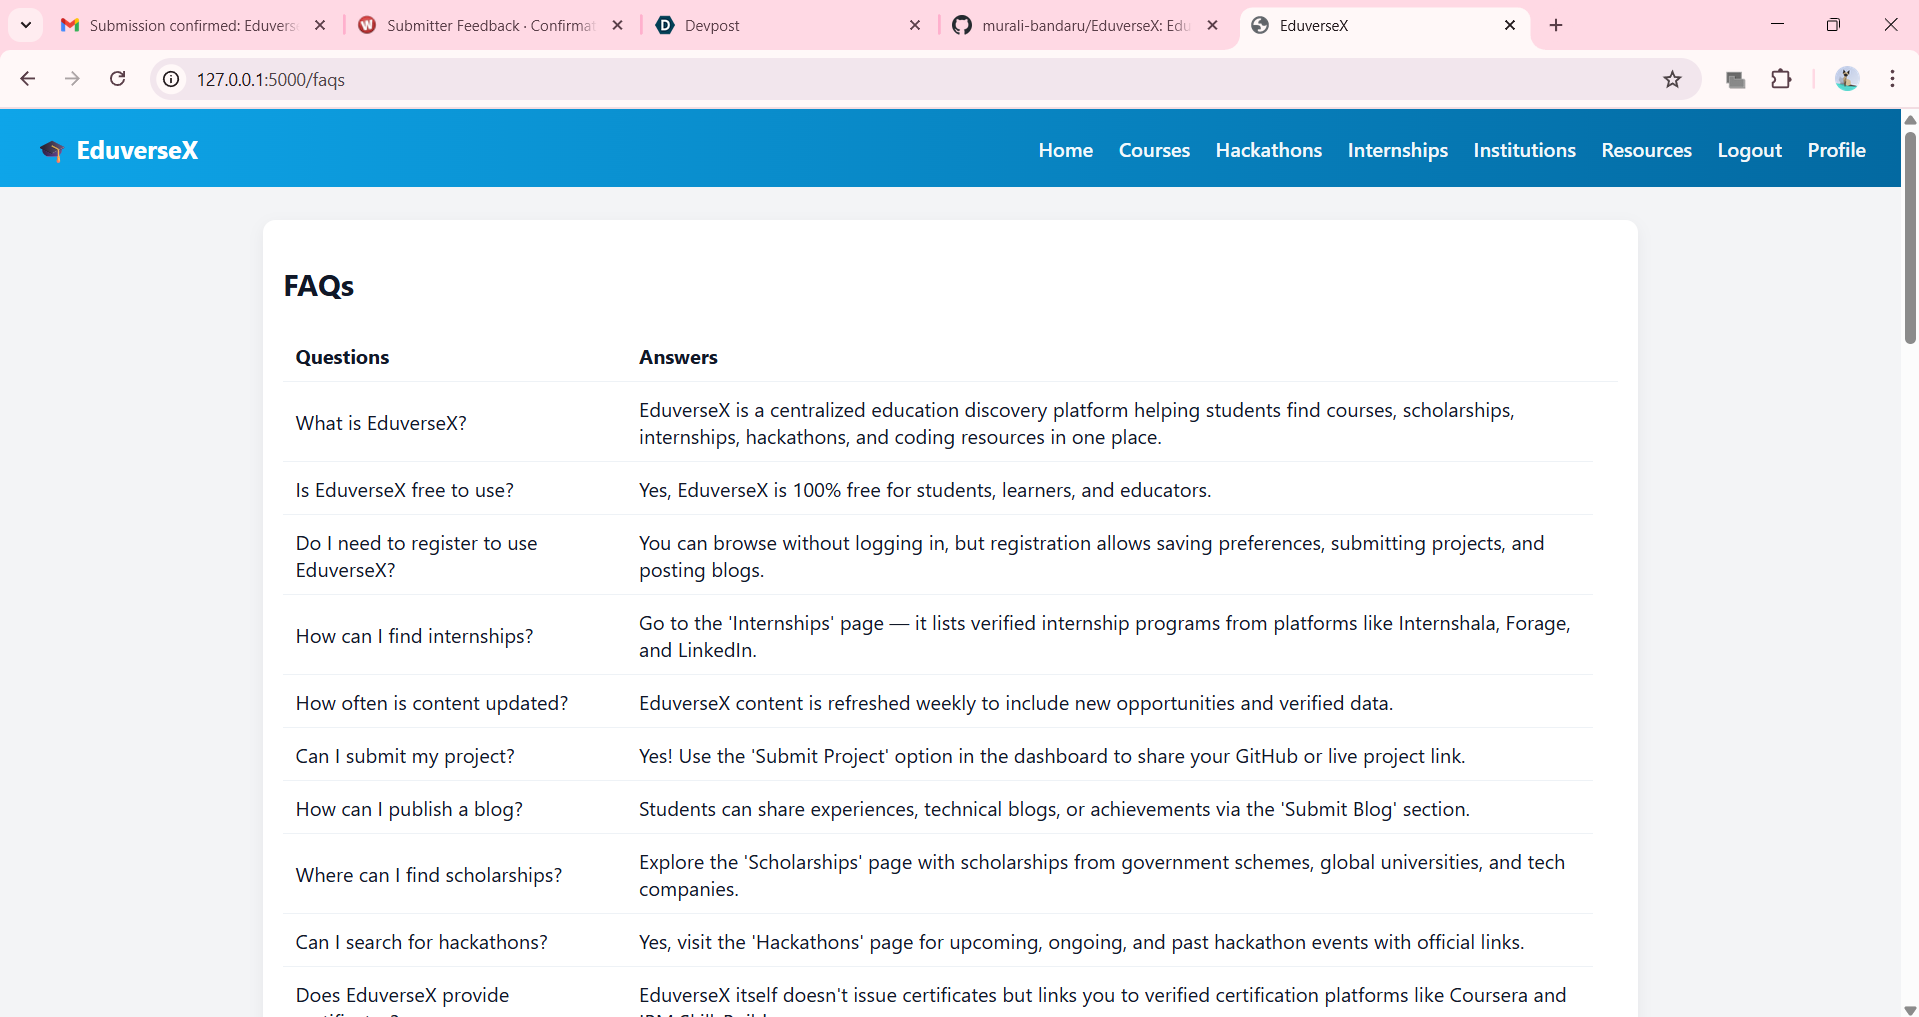Navigate to Internships
The width and height of the screenshot is (1919, 1017).
1397,150
